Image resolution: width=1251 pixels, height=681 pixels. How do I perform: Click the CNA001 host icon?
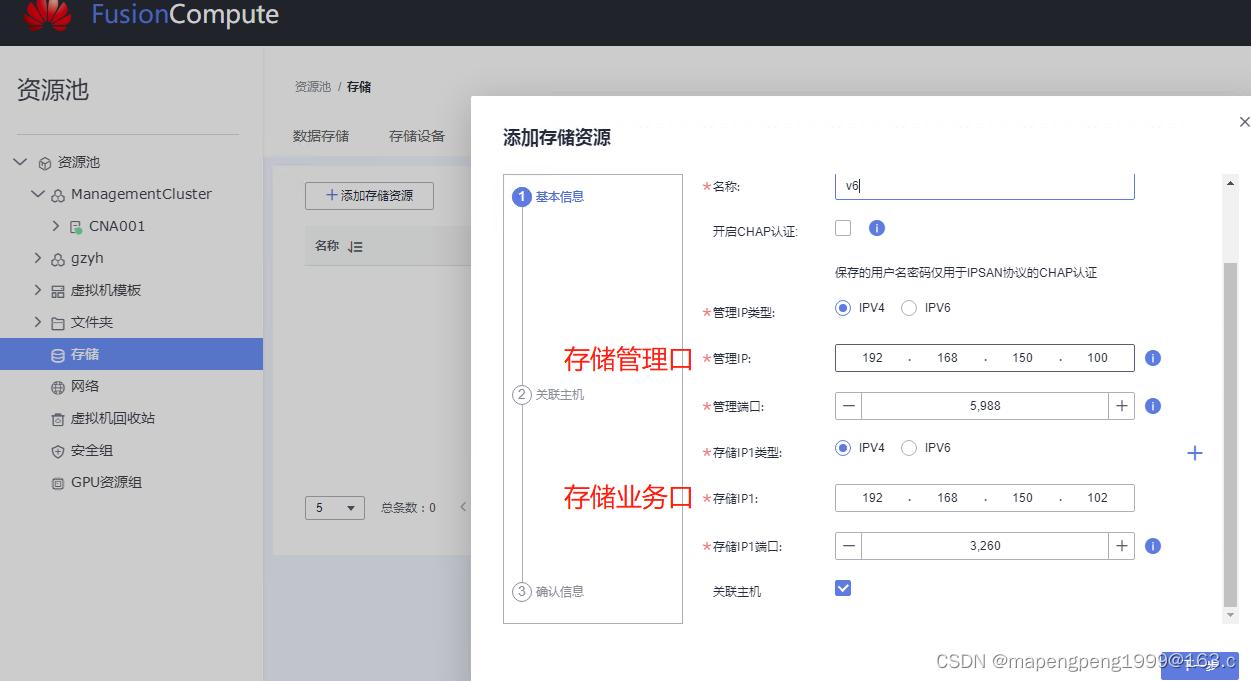pyautogui.click(x=76, y=227)
